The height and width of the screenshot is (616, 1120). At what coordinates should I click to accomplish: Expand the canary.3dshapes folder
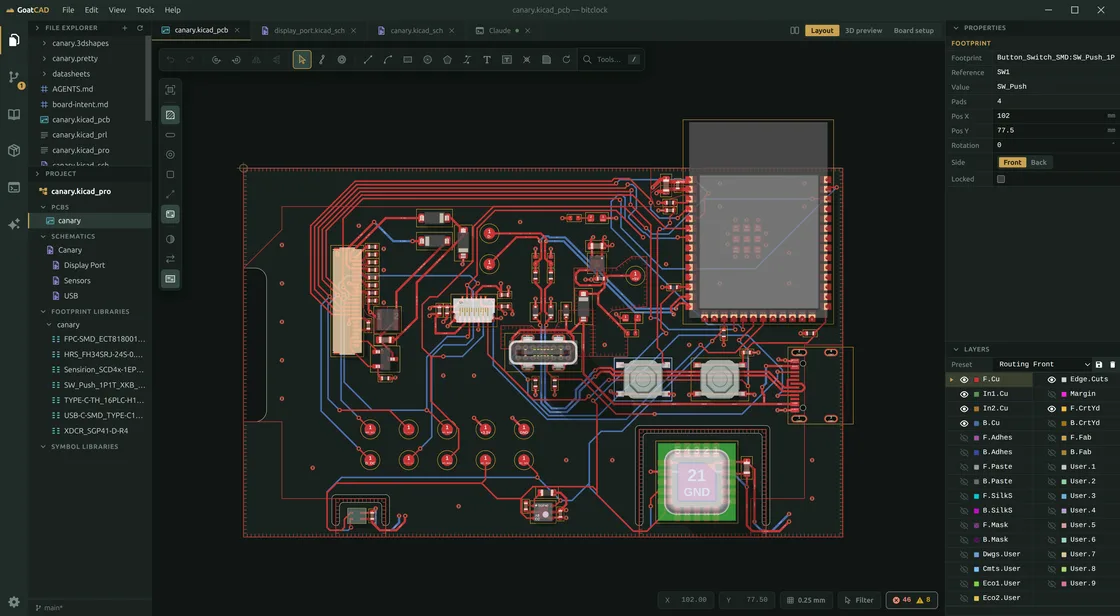click(44, 44)
